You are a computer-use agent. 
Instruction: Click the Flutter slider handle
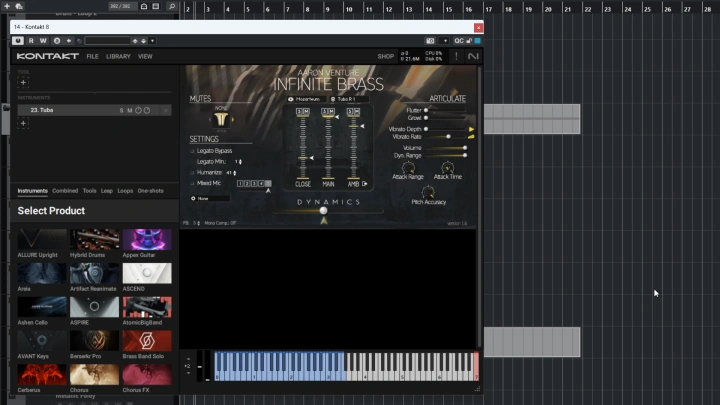(426, 110)
